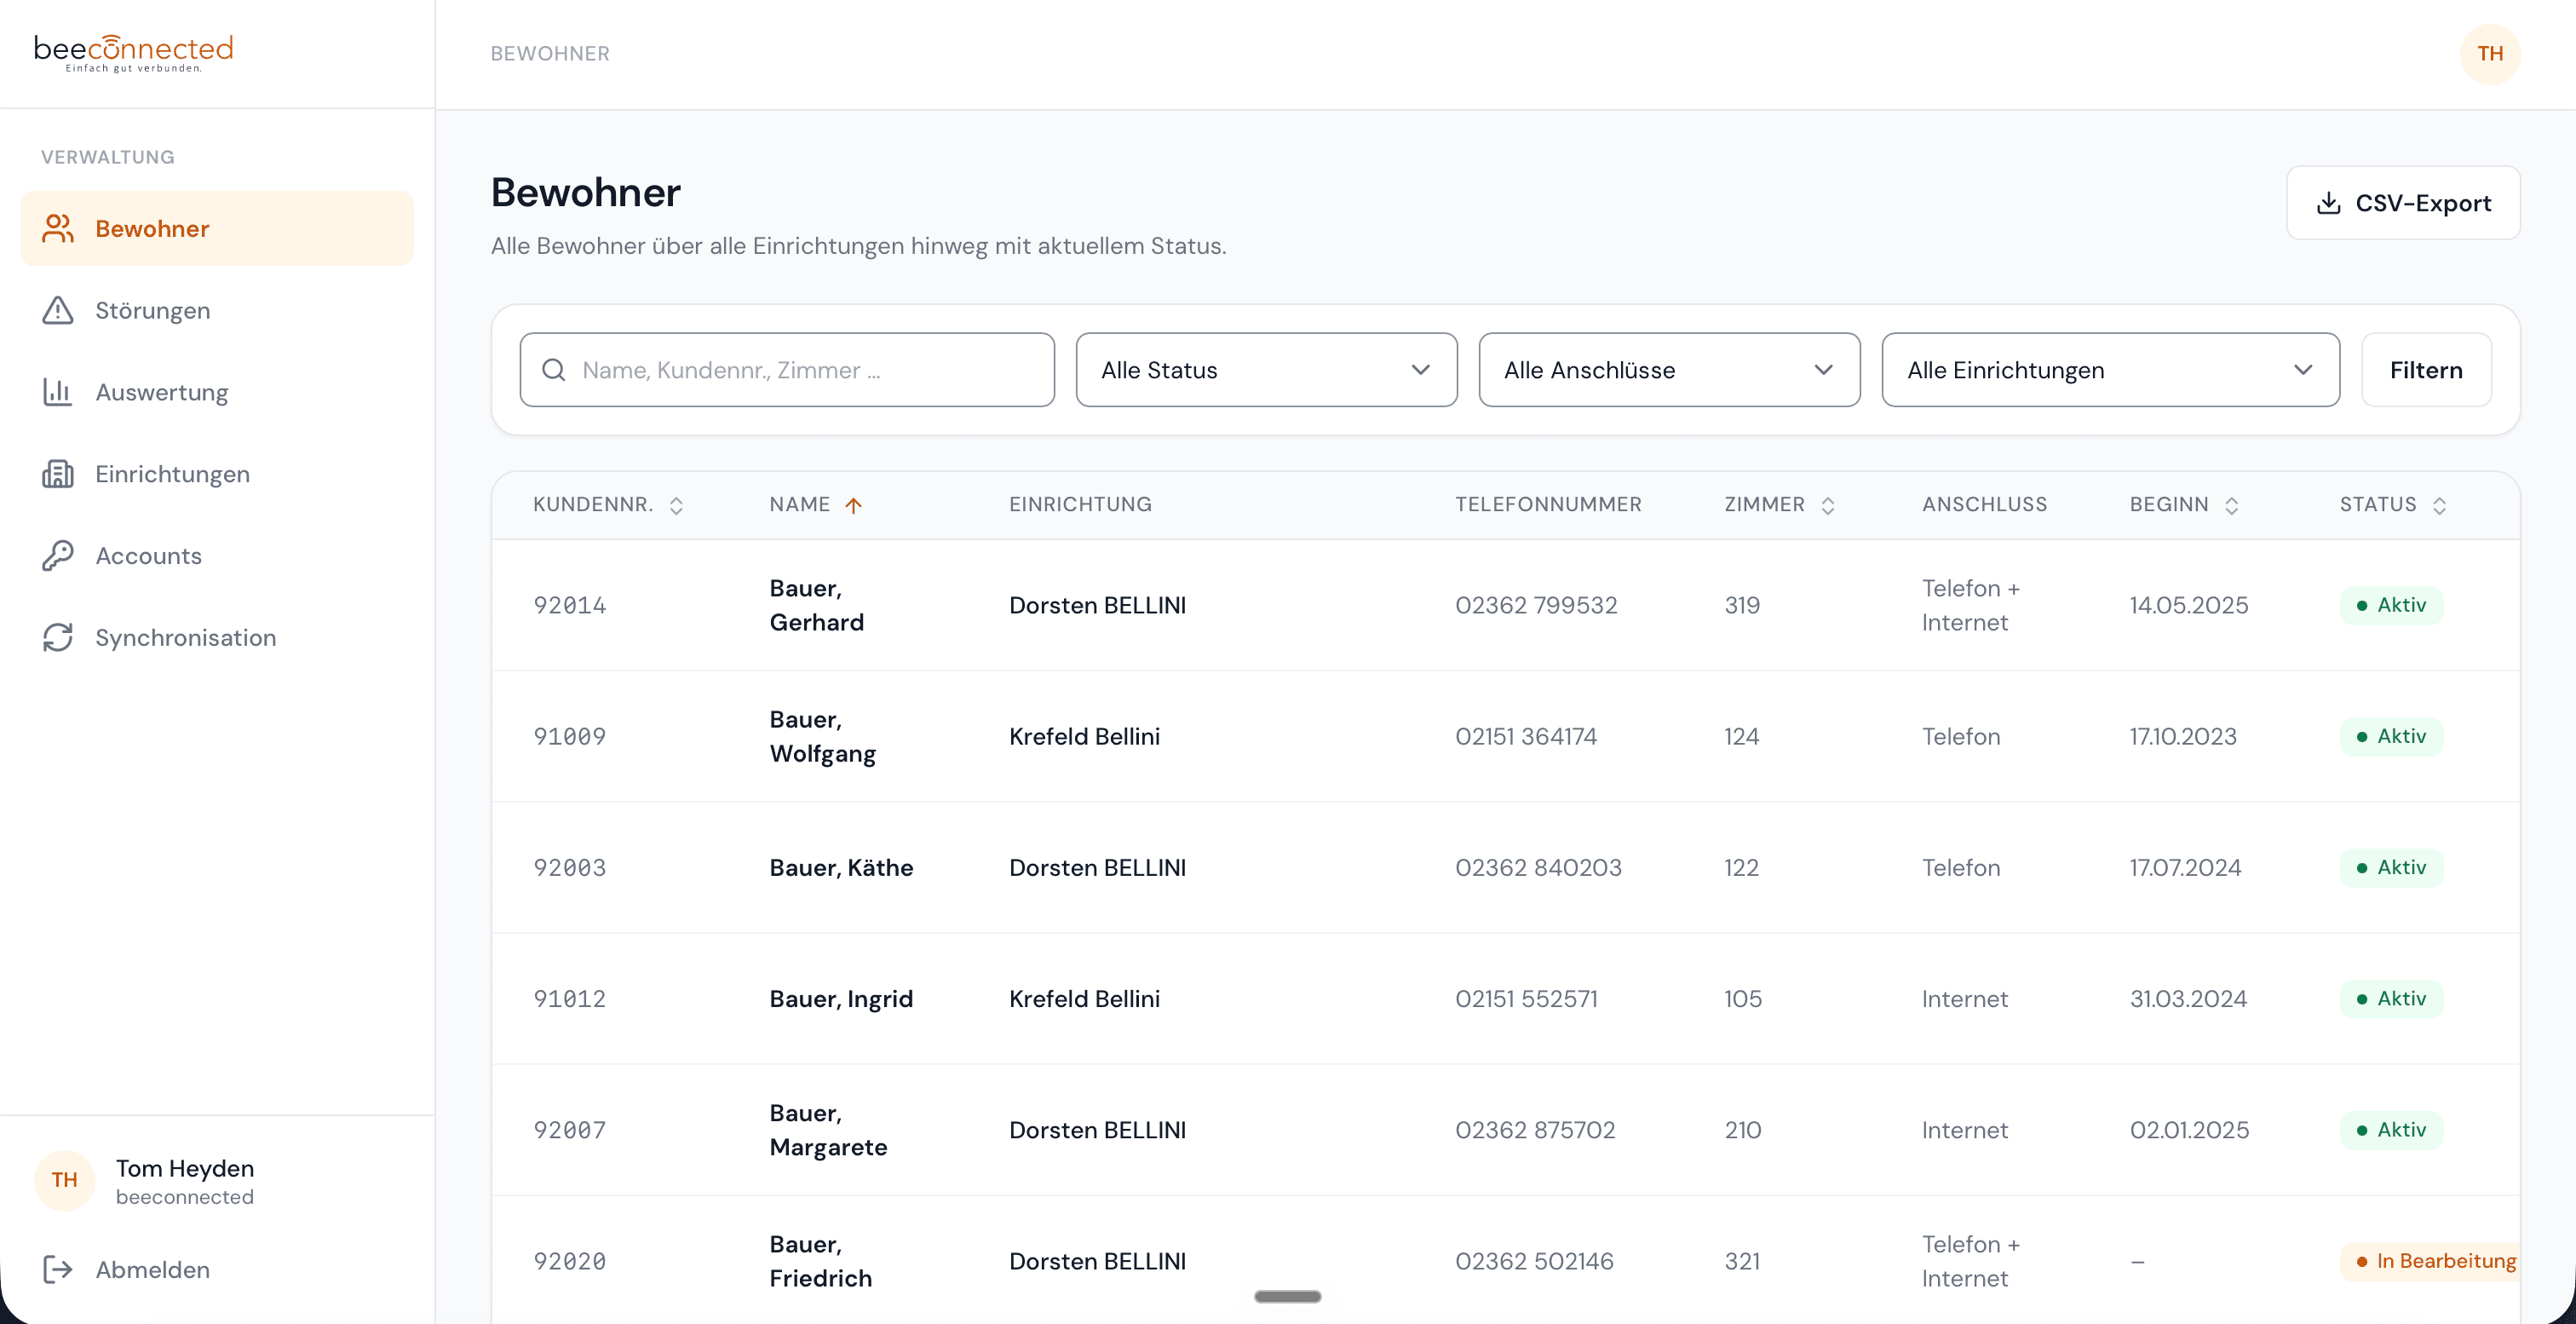The image size is (2576, 1324).
Task: Open the Alle Status dropdown
Action: (x=1266, y=370)
